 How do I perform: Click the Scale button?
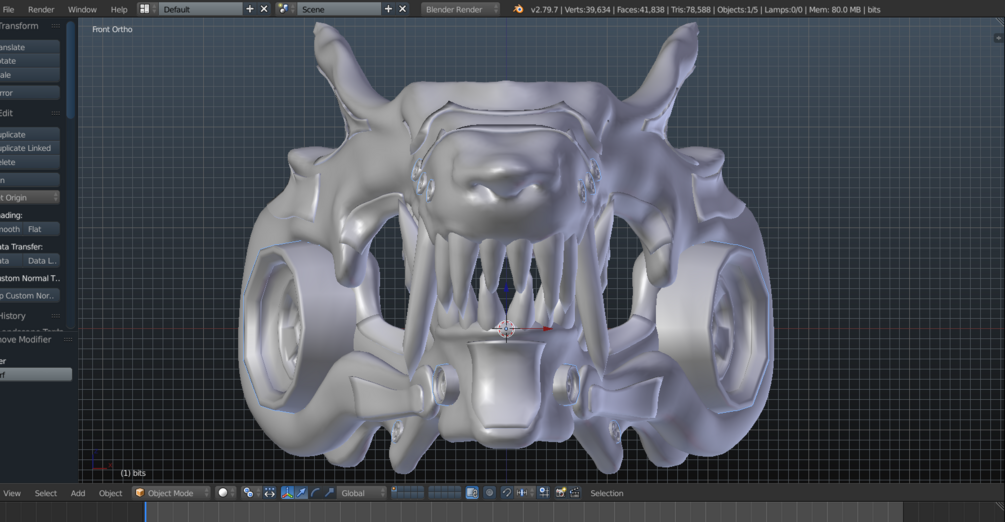click(x=29, y=75)
